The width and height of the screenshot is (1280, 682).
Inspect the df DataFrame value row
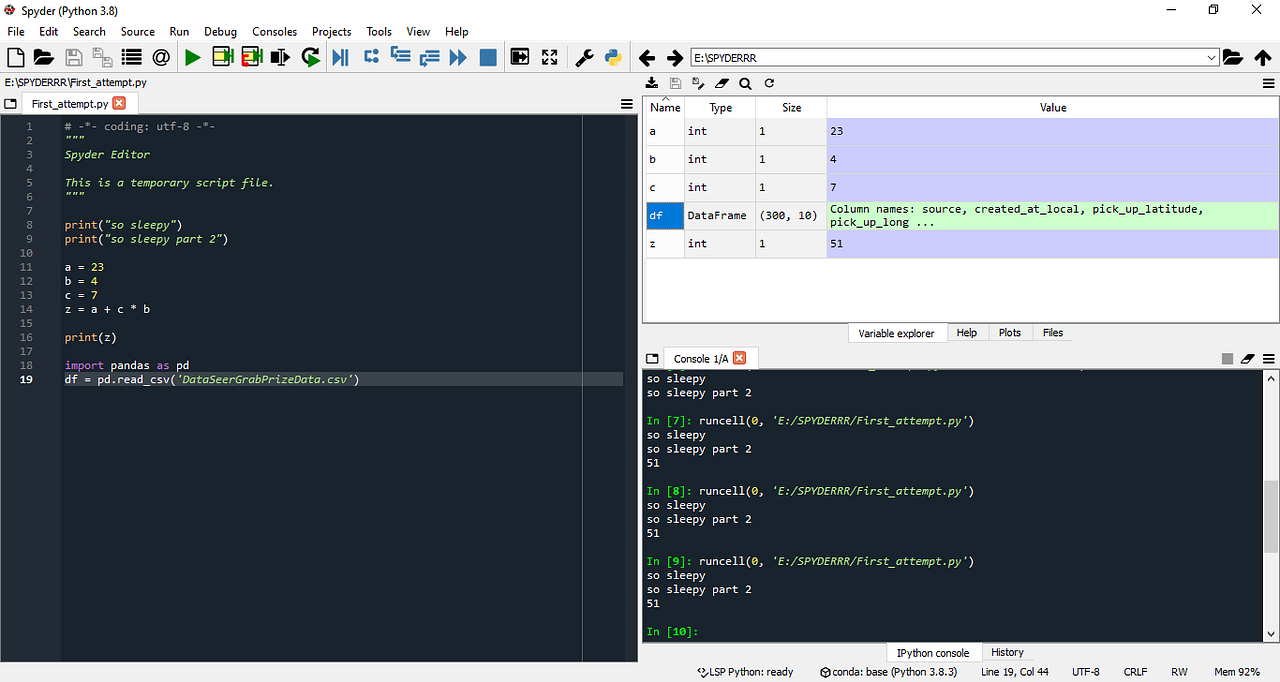point(1050,215)
